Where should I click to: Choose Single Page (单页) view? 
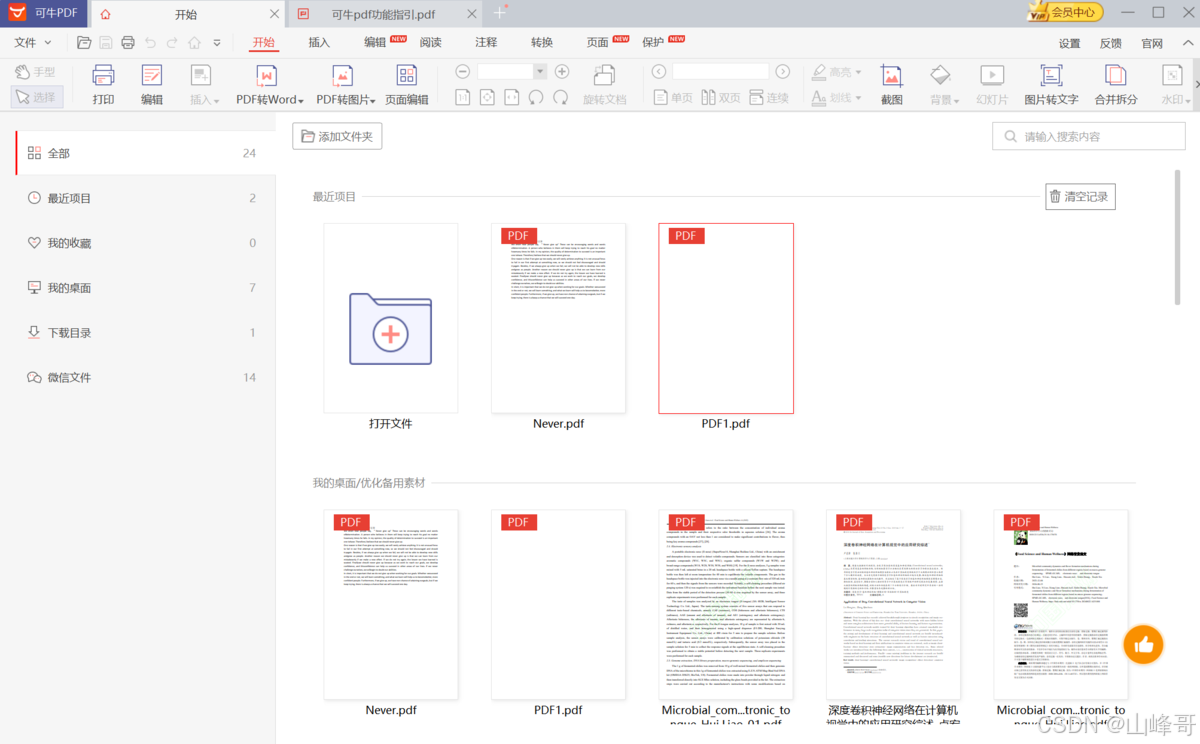pyautogui.click(x=672, y=97)
